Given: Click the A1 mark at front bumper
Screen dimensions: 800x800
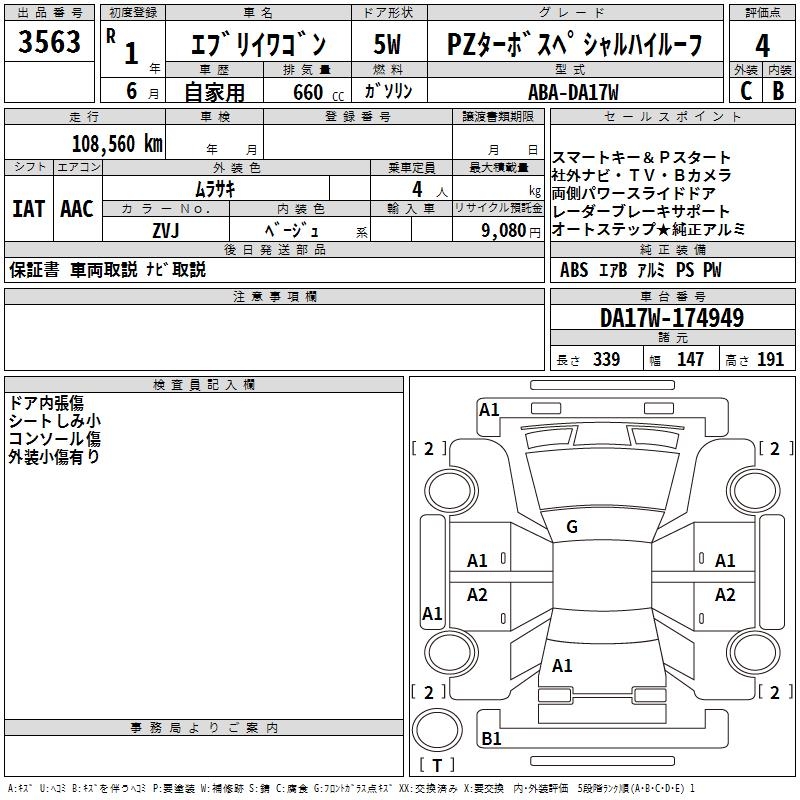Looking at the screenshot, I should click(489, 409).
